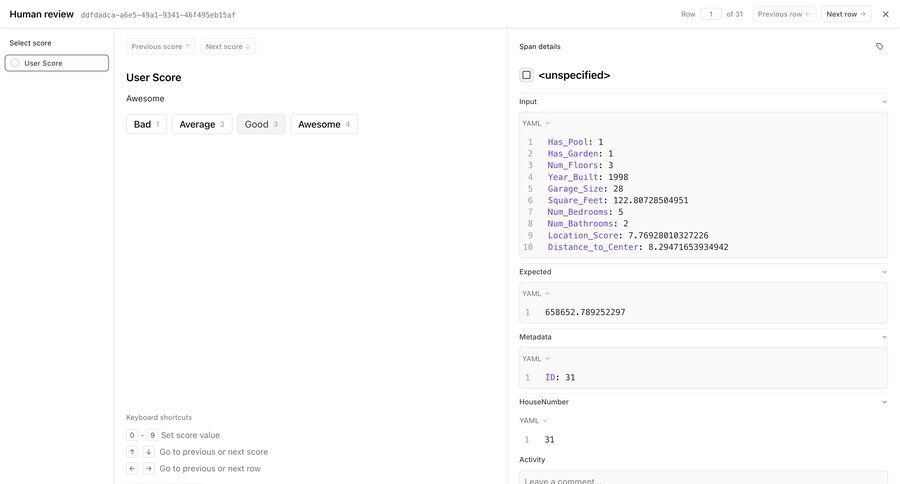Click the Leave a comment field

703,478
